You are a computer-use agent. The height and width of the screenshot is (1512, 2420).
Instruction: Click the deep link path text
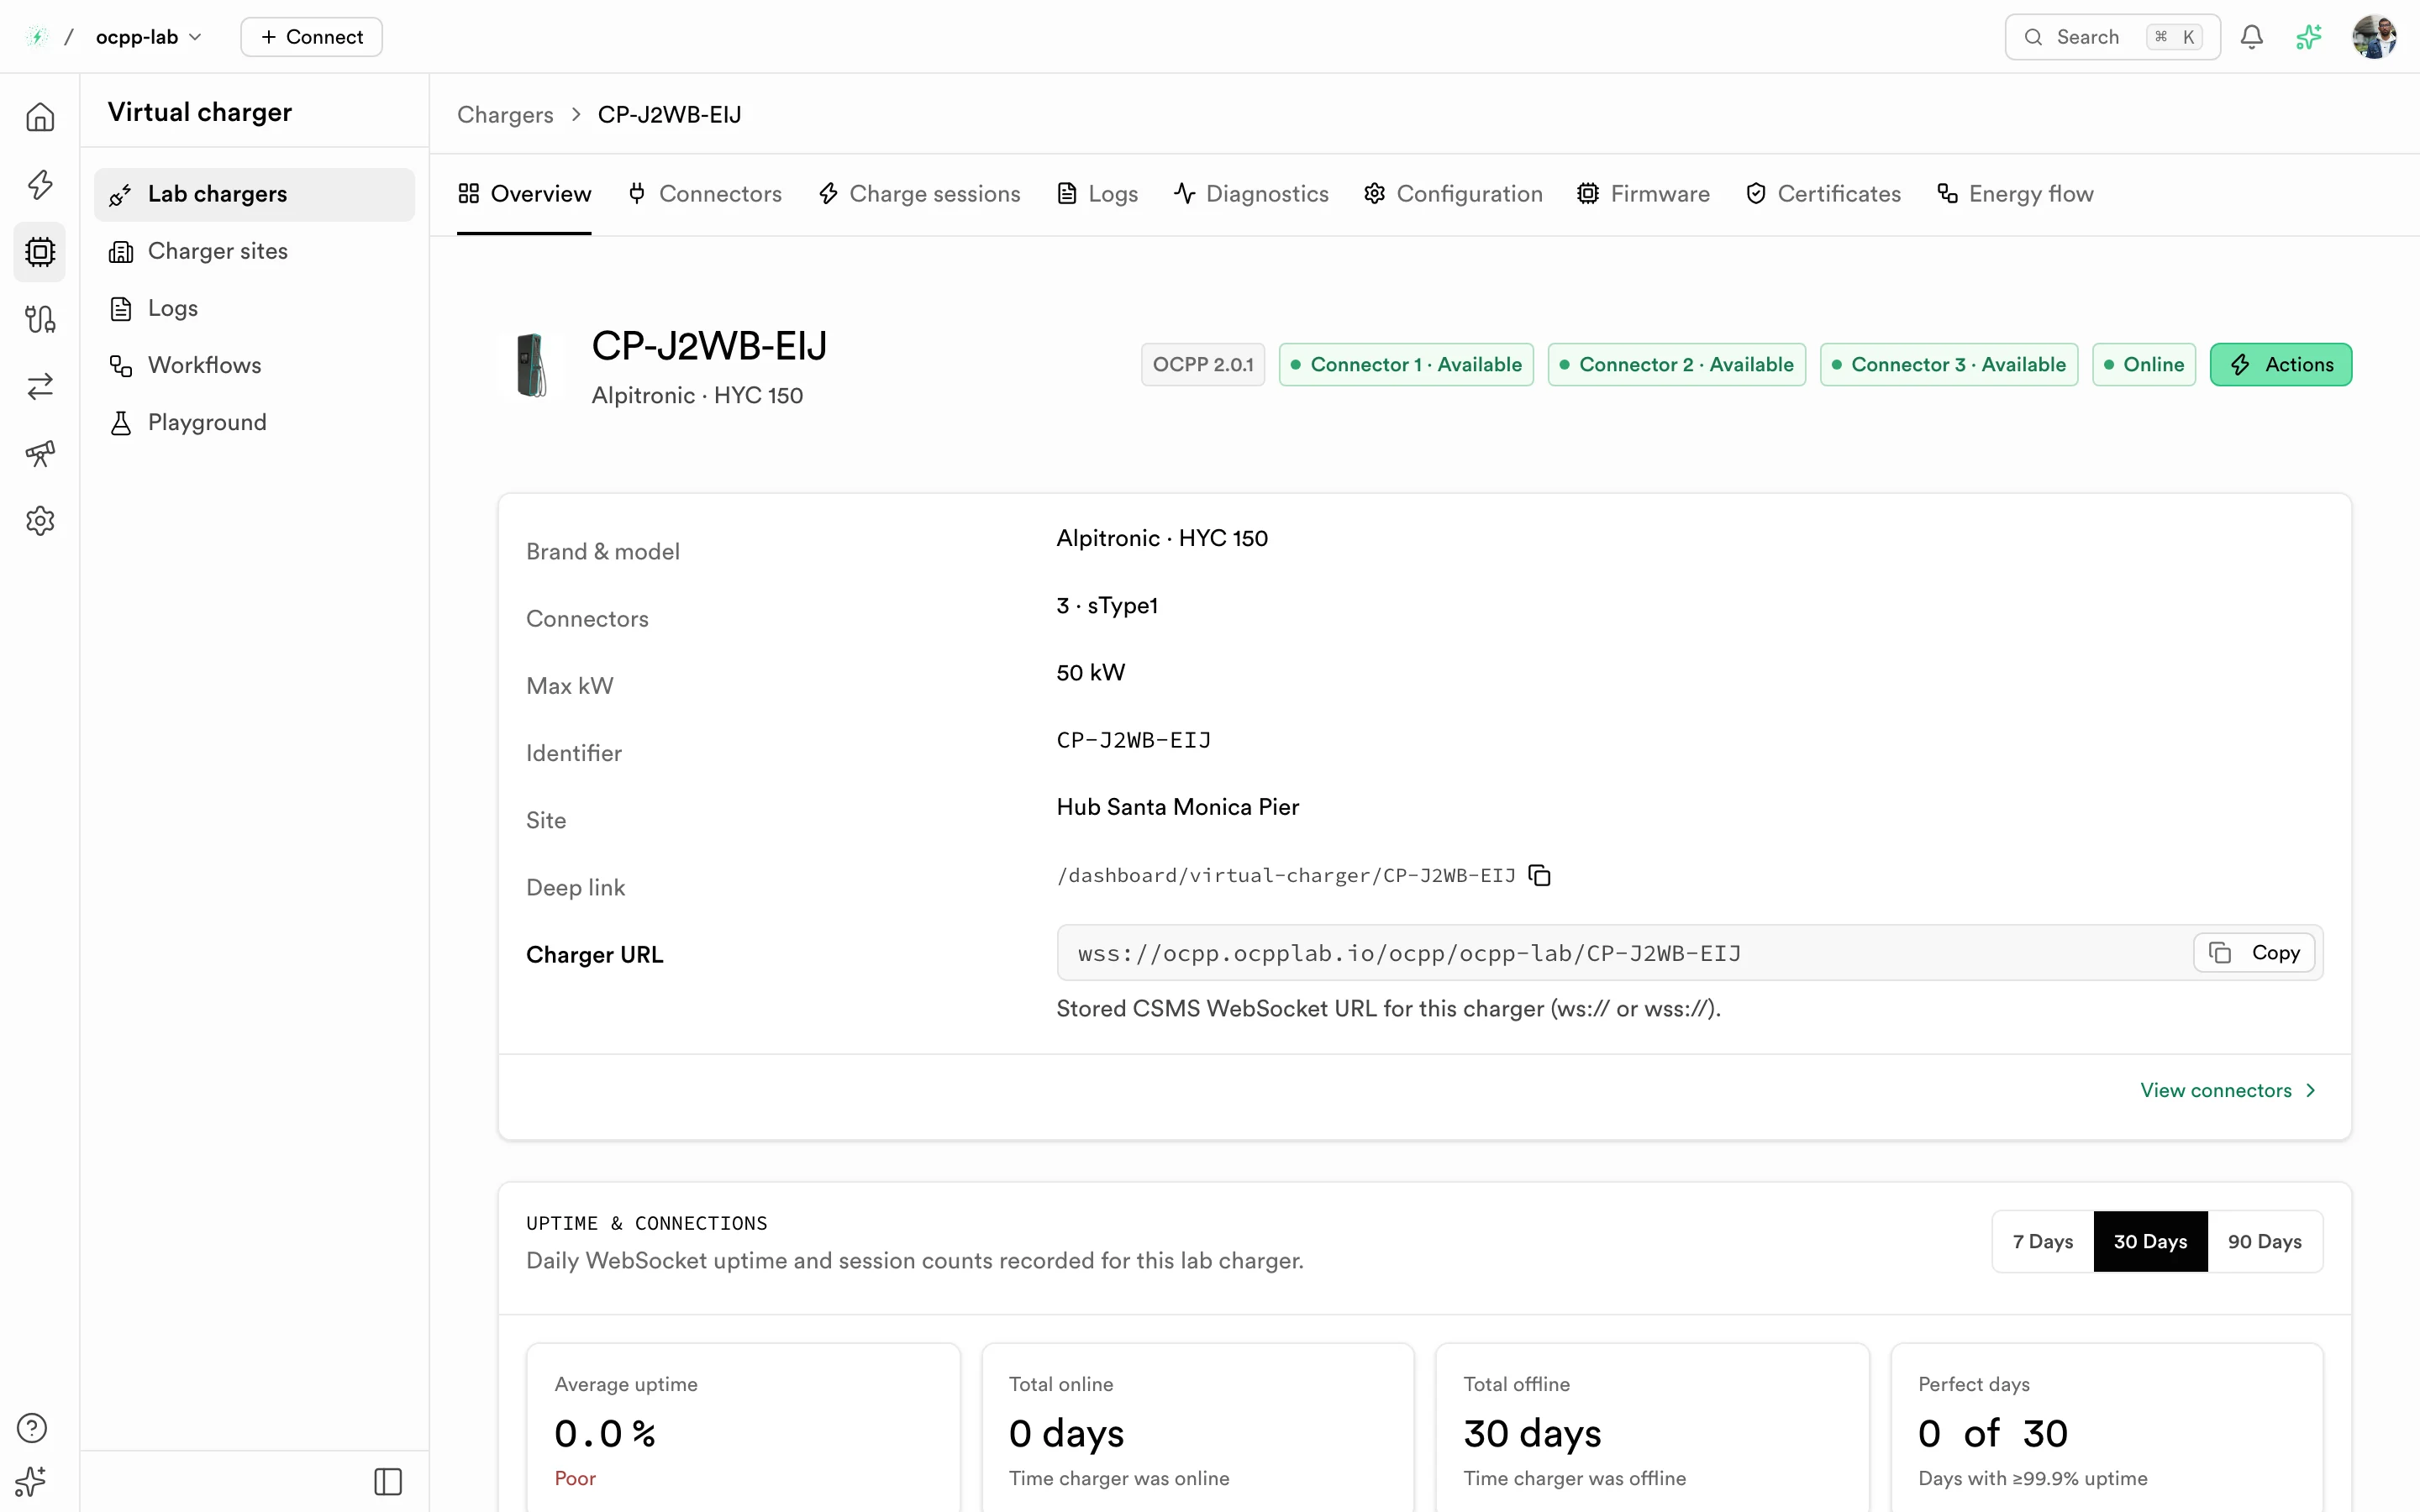(1286, 875)
